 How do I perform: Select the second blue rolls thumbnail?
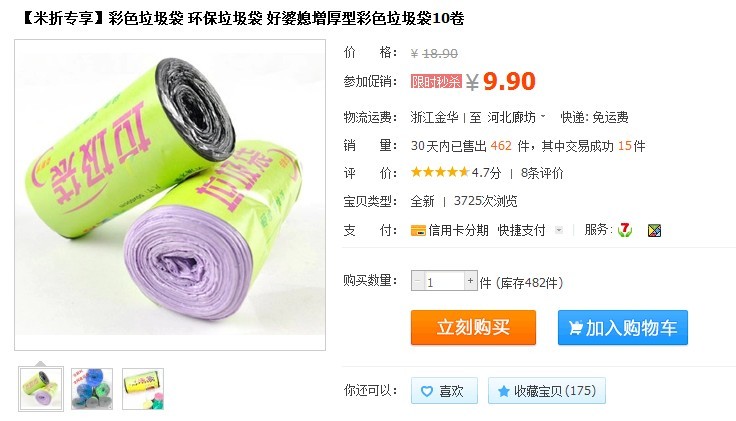point(92,389)
